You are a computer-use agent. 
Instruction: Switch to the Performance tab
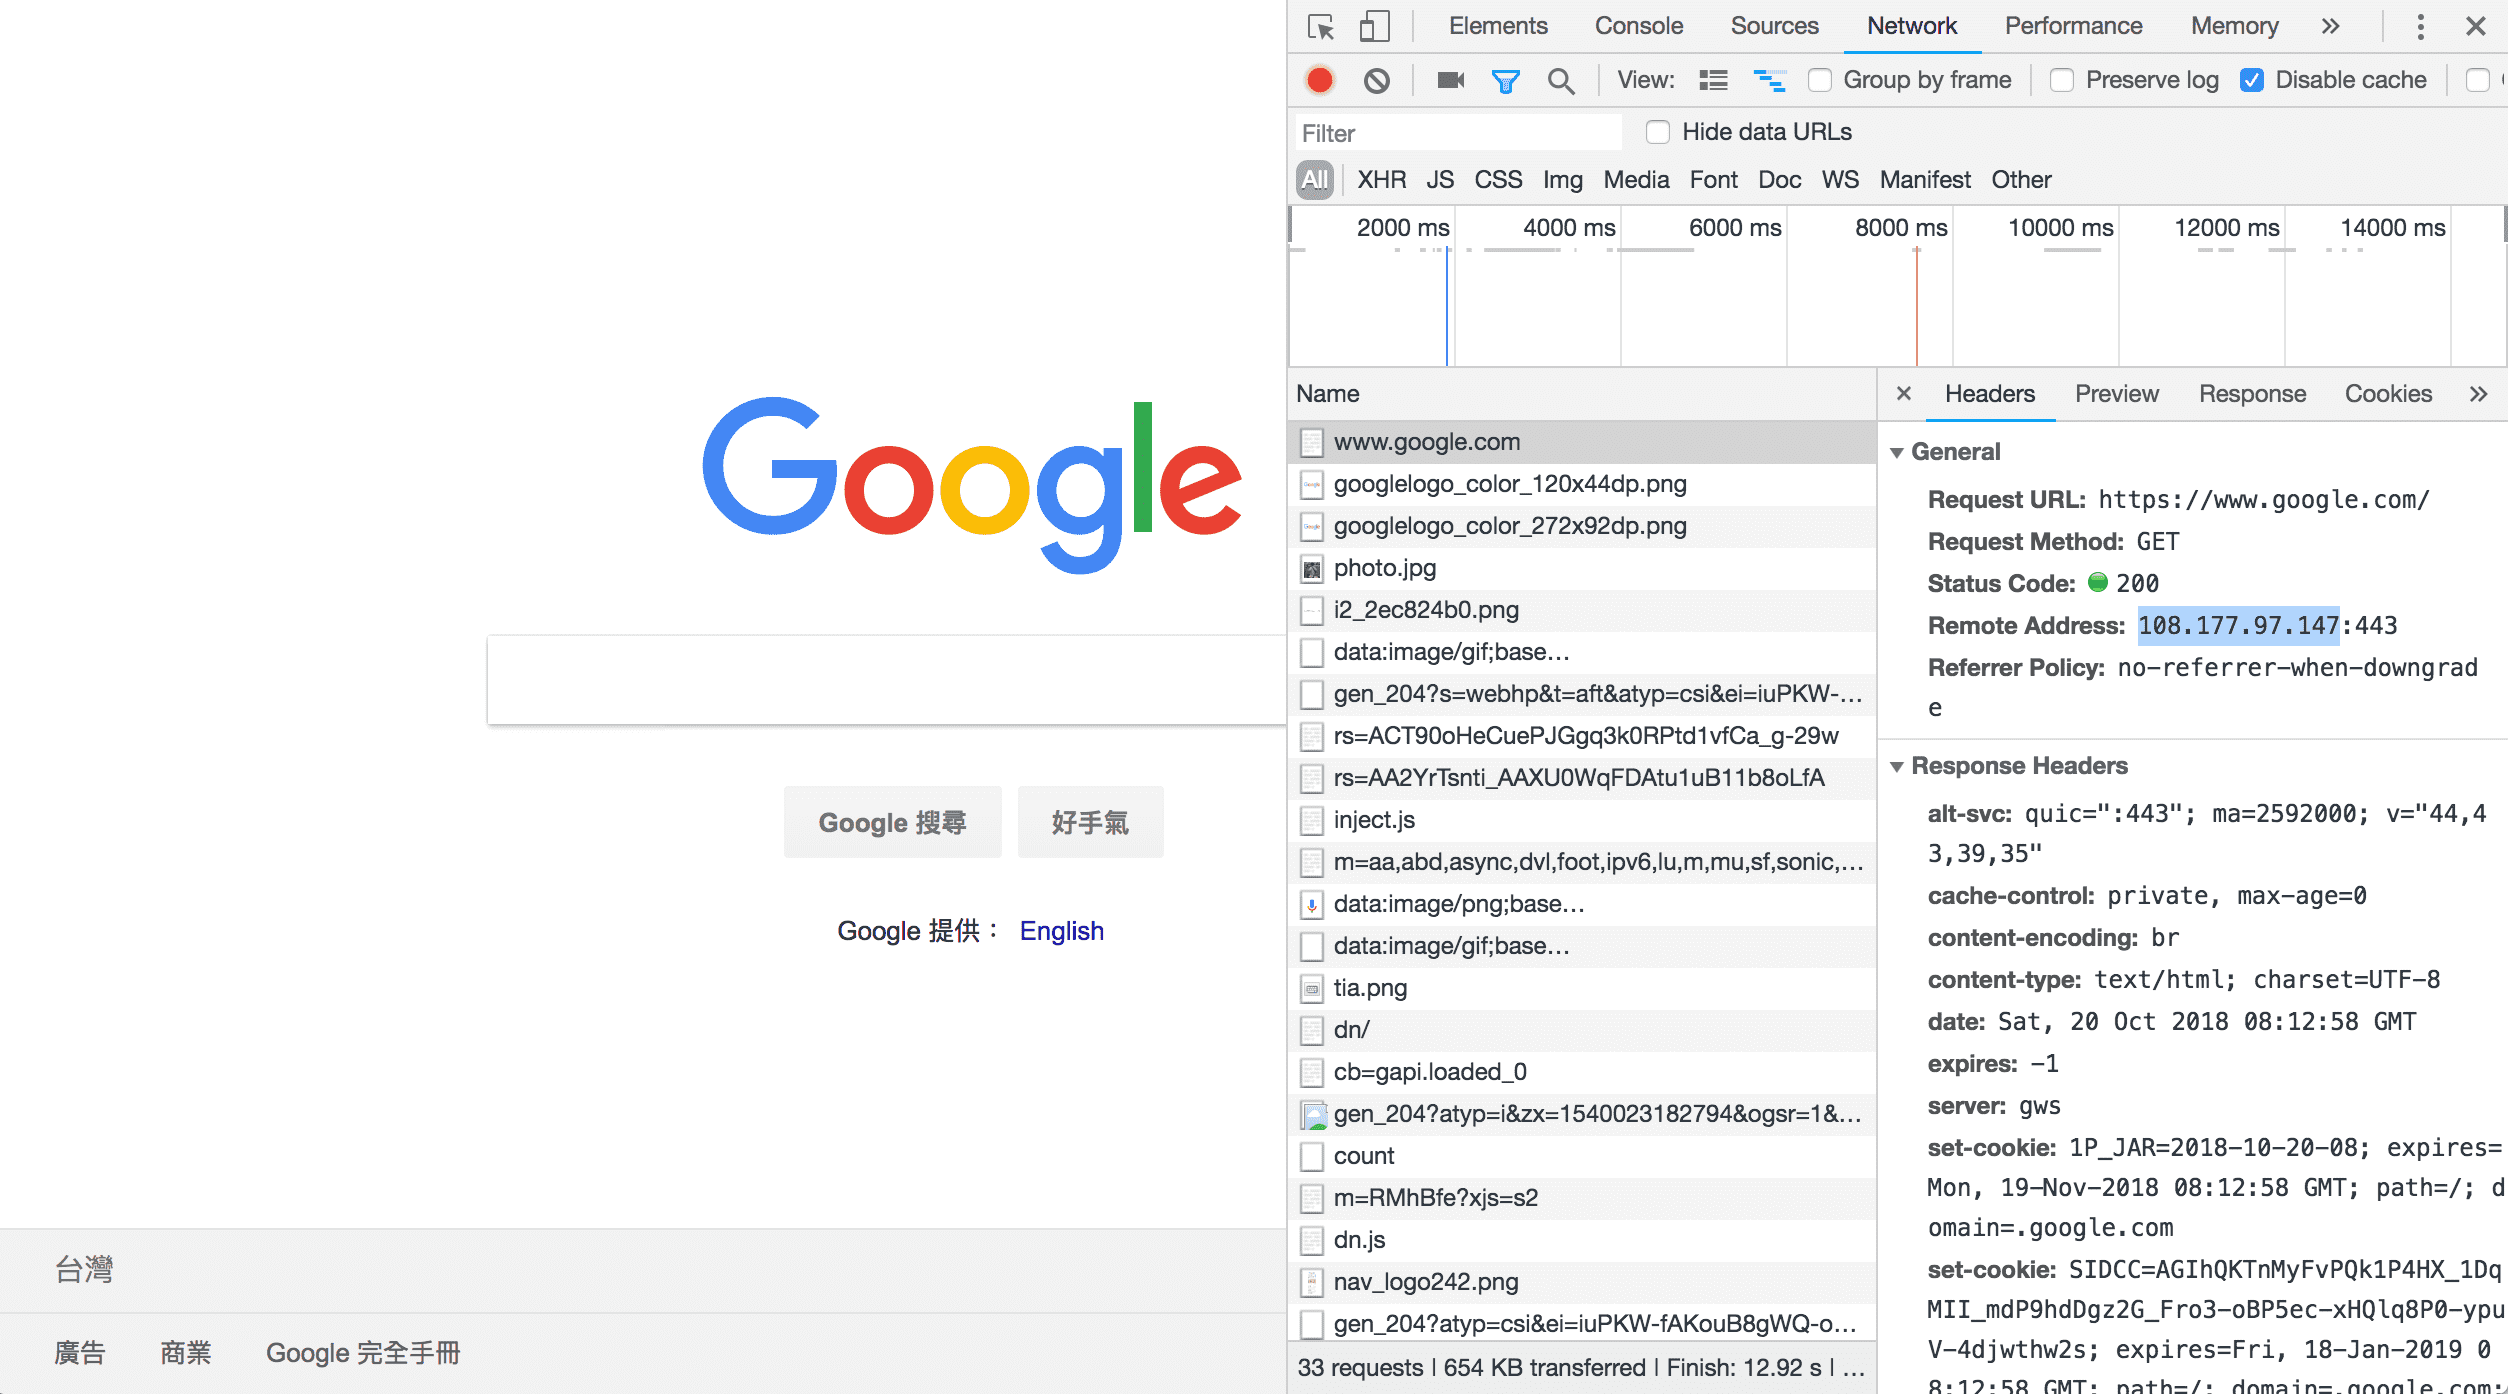(2073, 26)
